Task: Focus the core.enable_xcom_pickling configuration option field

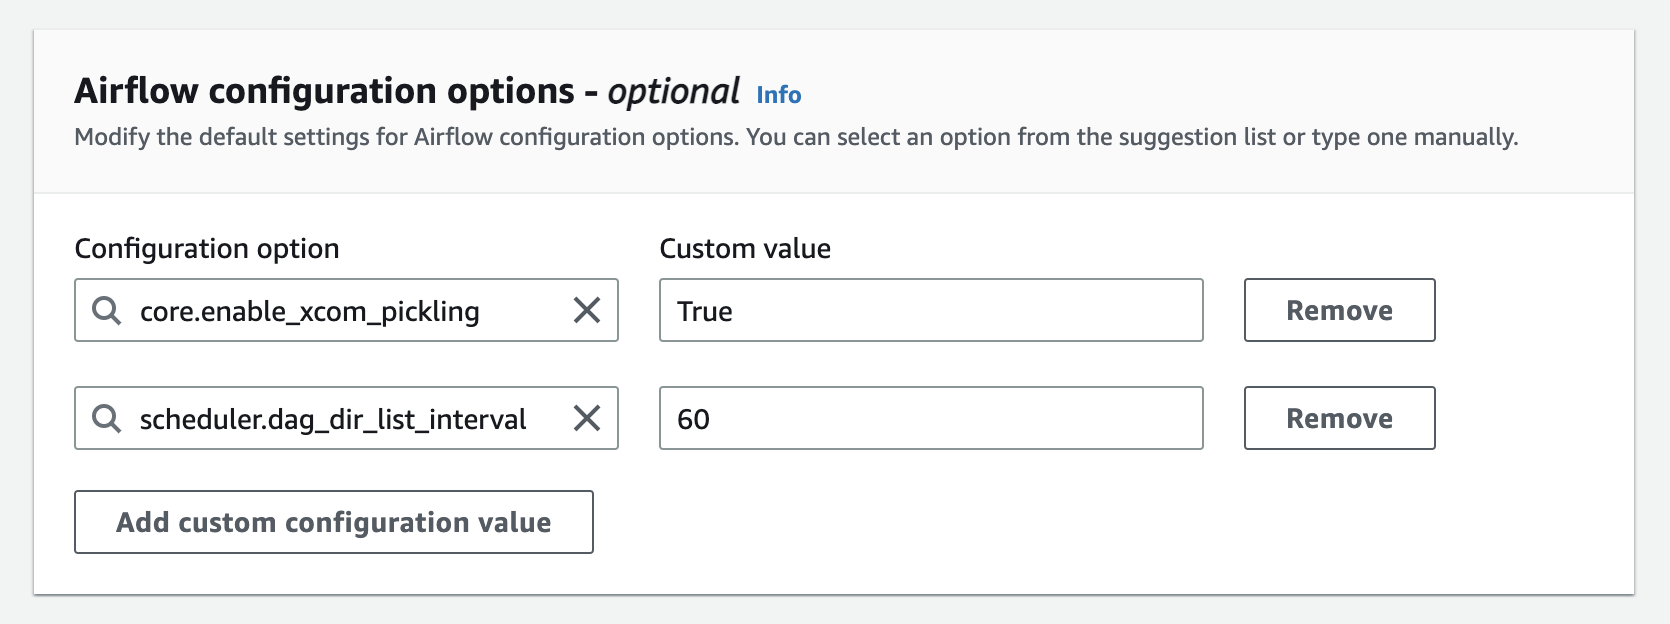Action: point(340,311)
